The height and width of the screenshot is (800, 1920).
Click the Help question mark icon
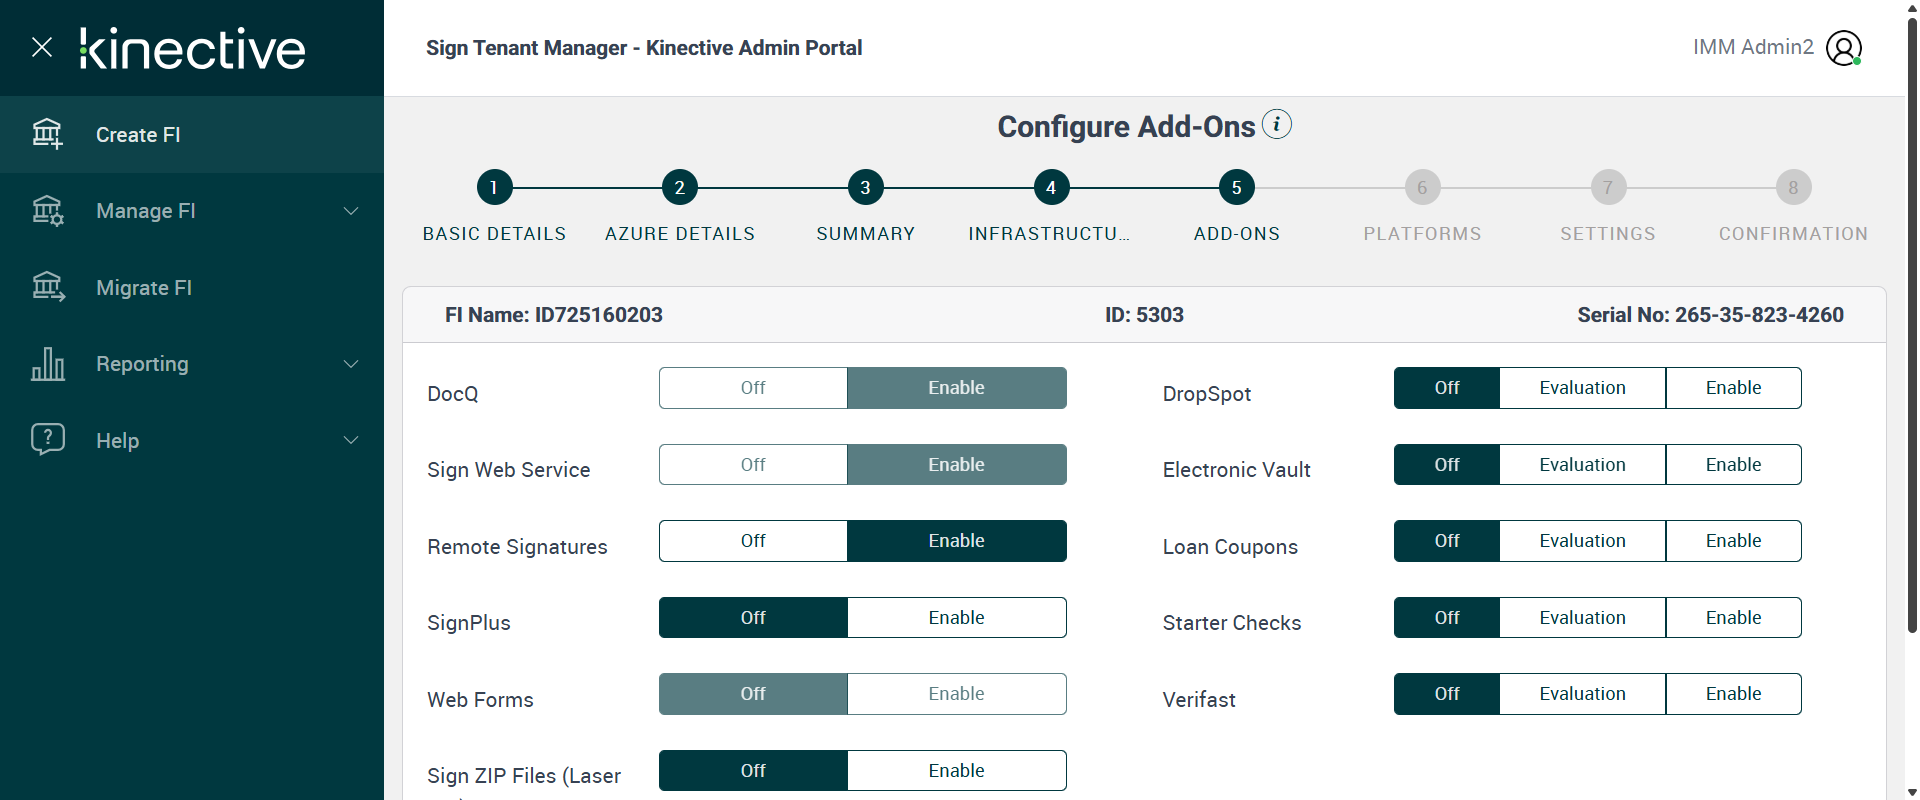click(47, 439)
